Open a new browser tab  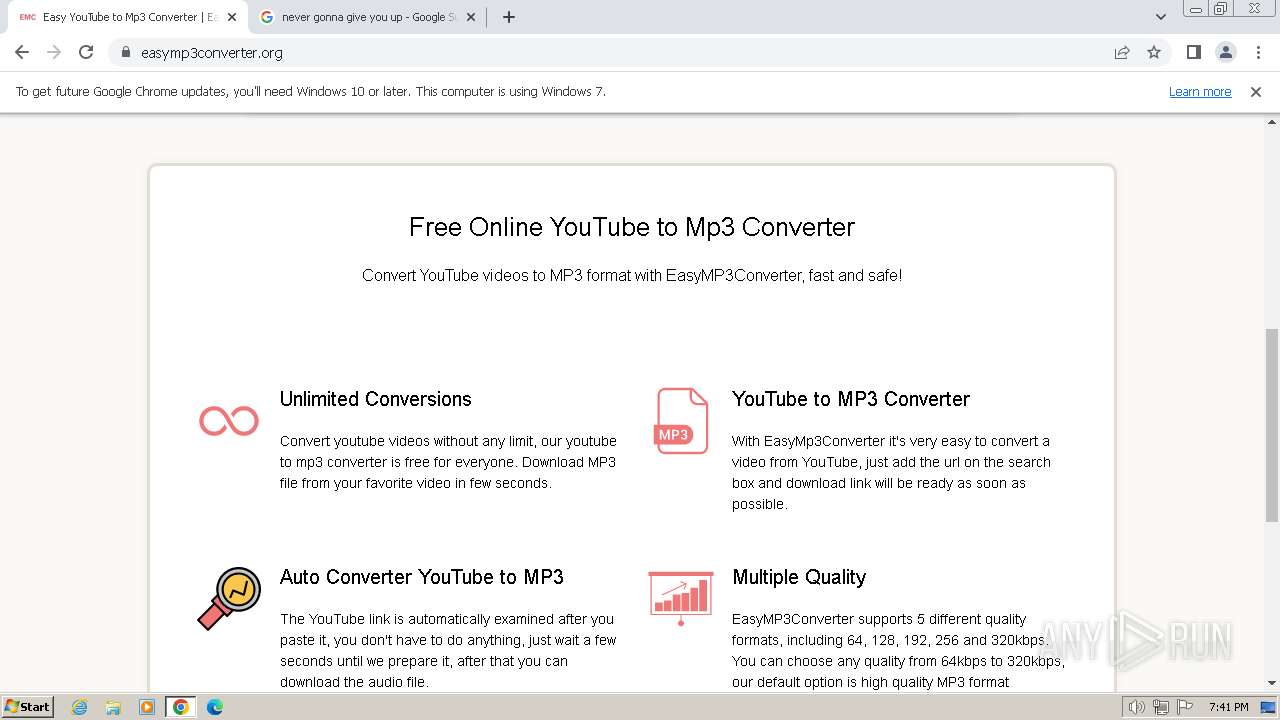click(509, 17)
